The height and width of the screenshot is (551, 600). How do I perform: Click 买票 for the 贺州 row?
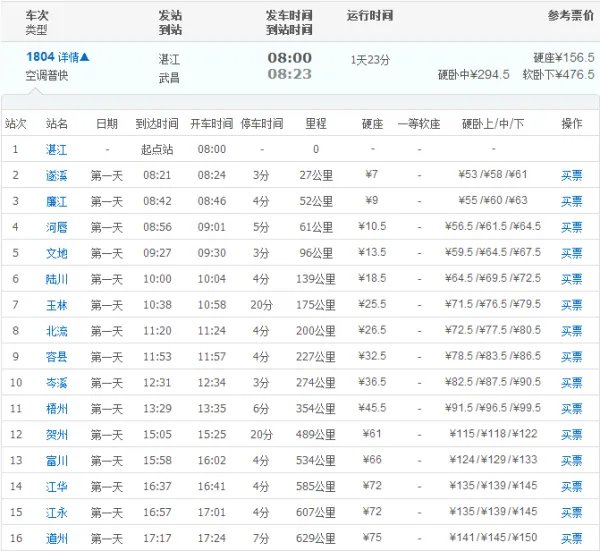coord(572,435)
